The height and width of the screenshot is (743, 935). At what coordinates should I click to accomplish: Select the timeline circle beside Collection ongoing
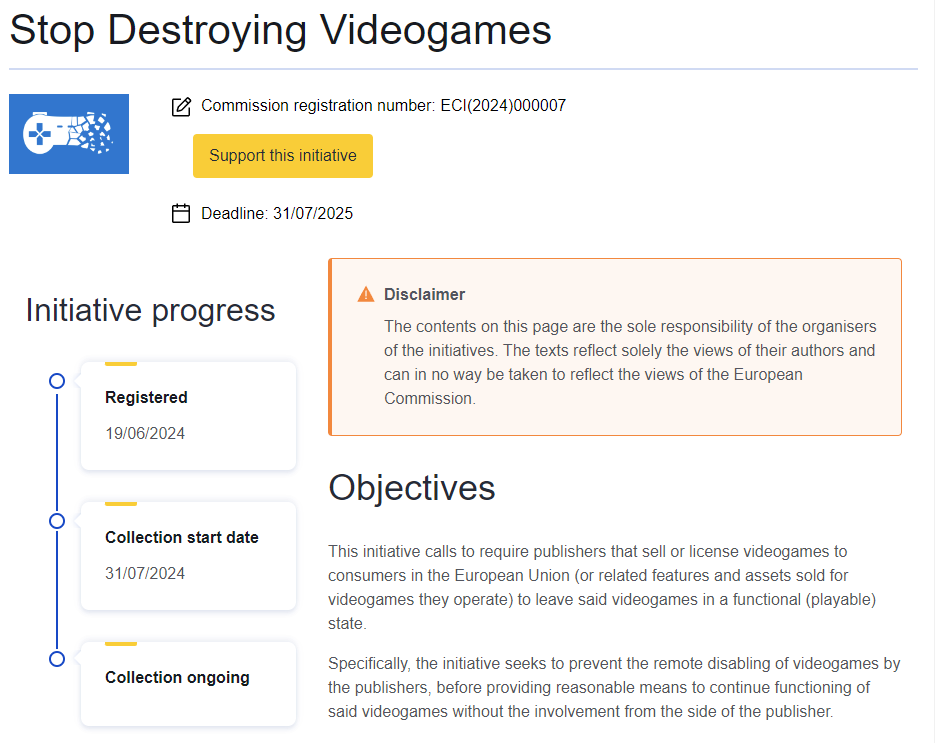coord(57,660)
